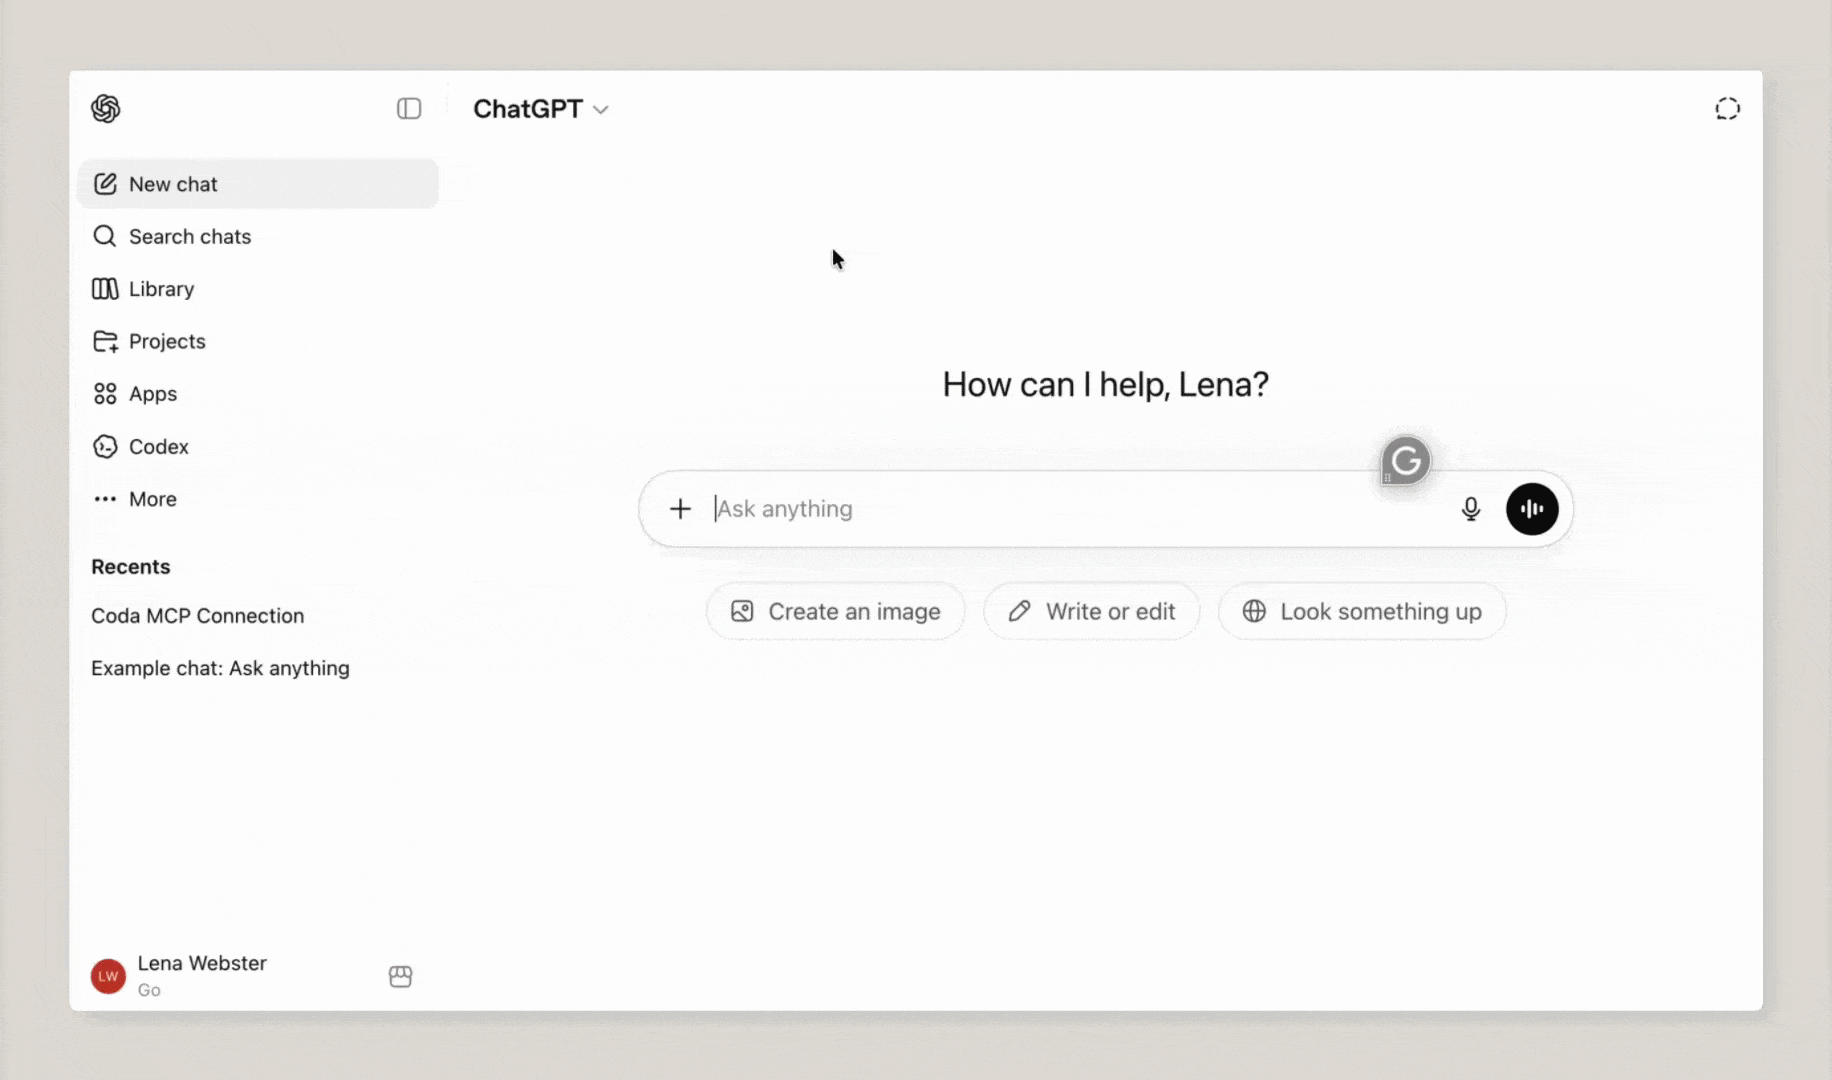Click the Library books icon
Image resolution: width=1832 pixels, height=1080 pixels.
[x=105, y=289]
